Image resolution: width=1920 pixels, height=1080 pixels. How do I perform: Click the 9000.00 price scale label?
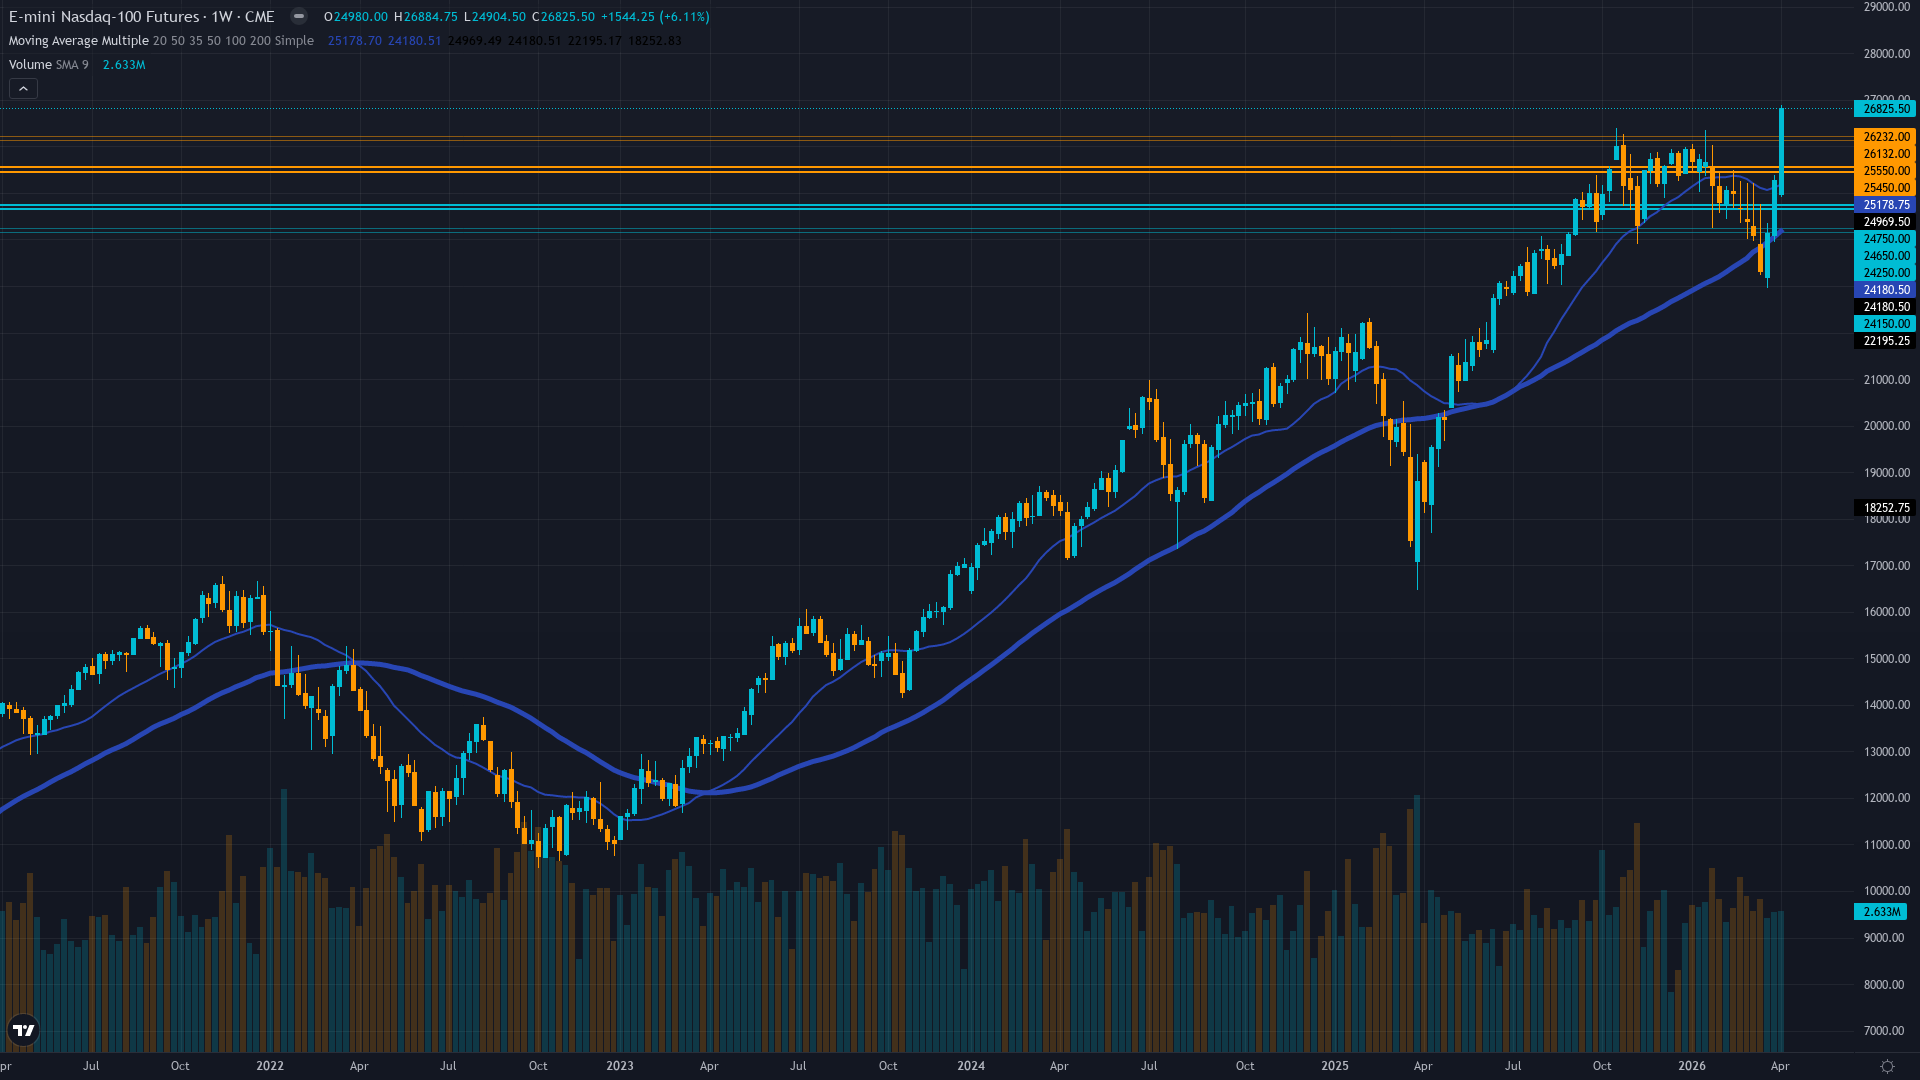tap(1884, 938)
